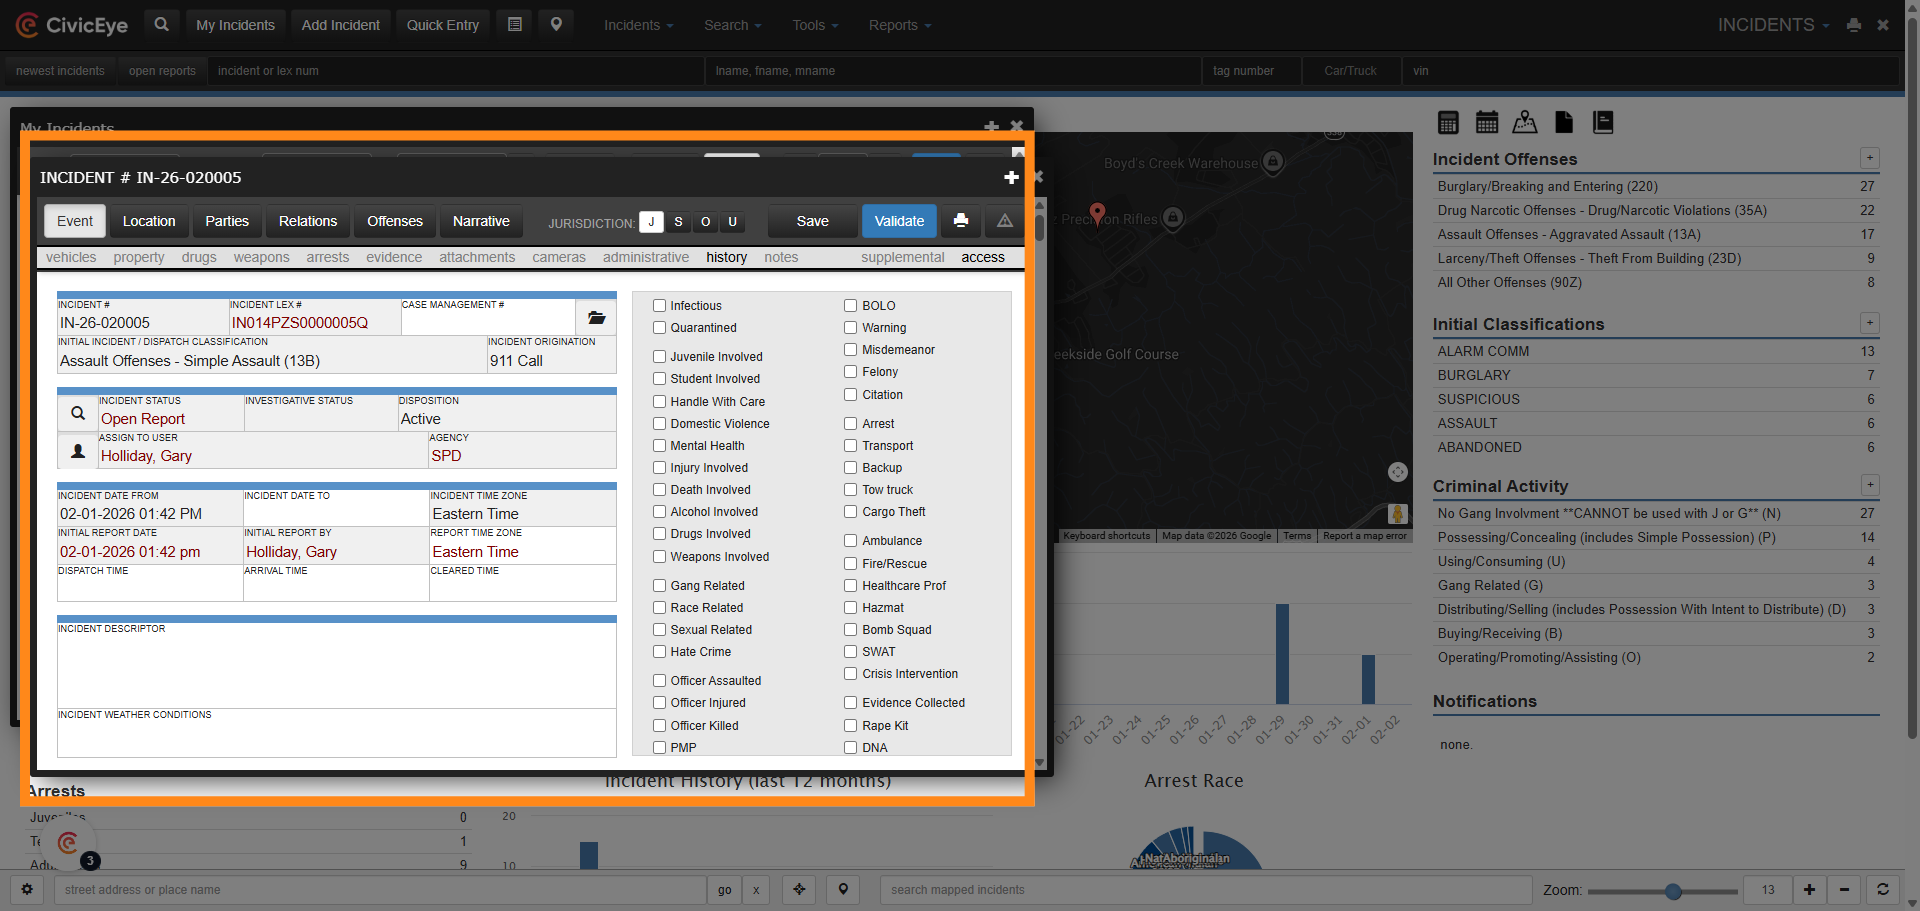
Task: Open the map pin icon in top navbar
Action: tap(556, 24)
